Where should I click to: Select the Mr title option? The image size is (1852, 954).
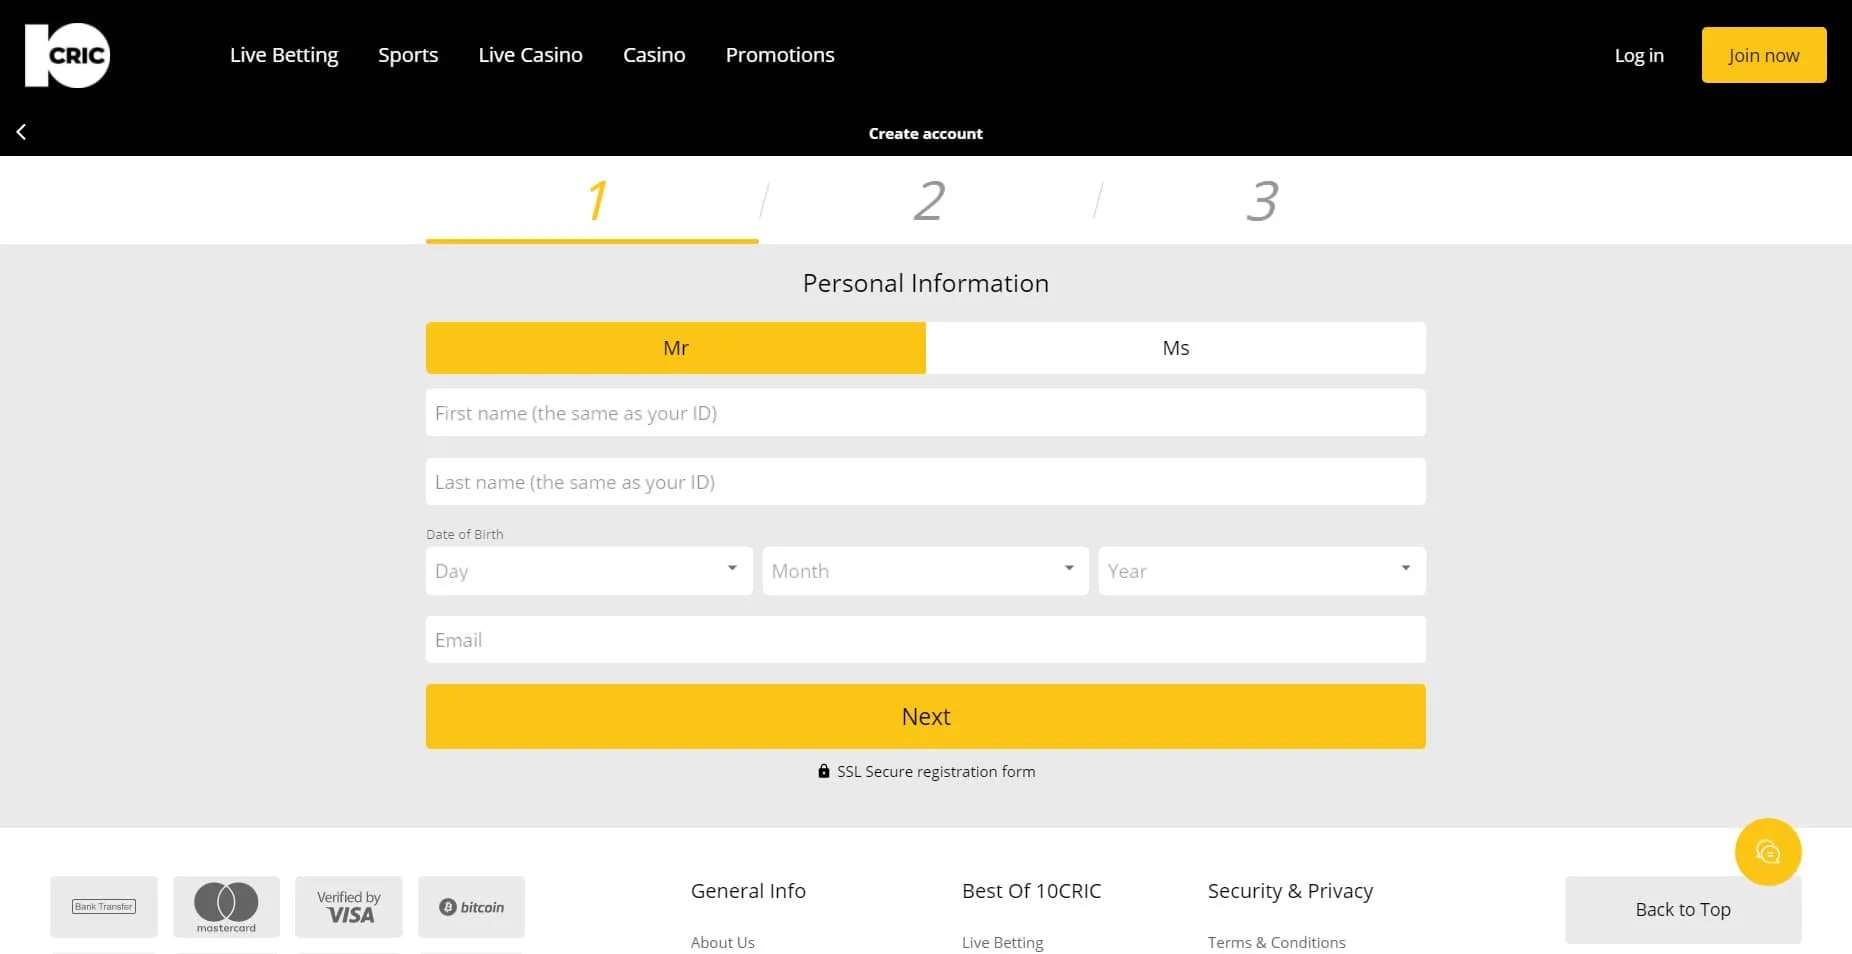pos(675,348)
